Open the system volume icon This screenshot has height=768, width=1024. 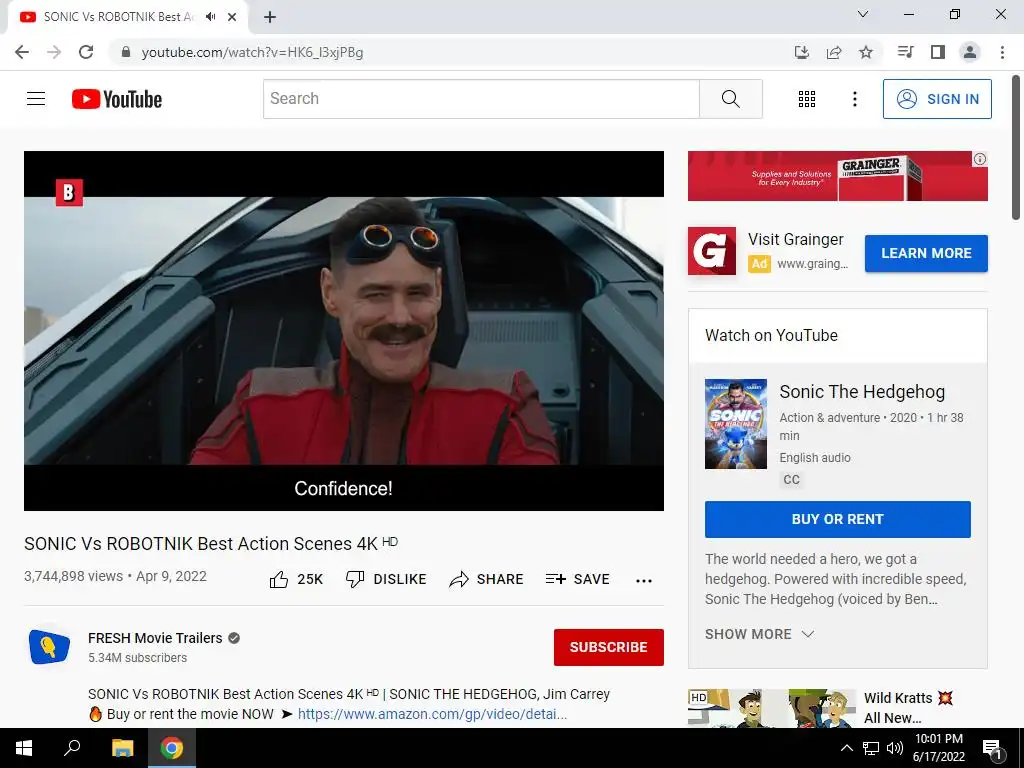tap(895, 748)
